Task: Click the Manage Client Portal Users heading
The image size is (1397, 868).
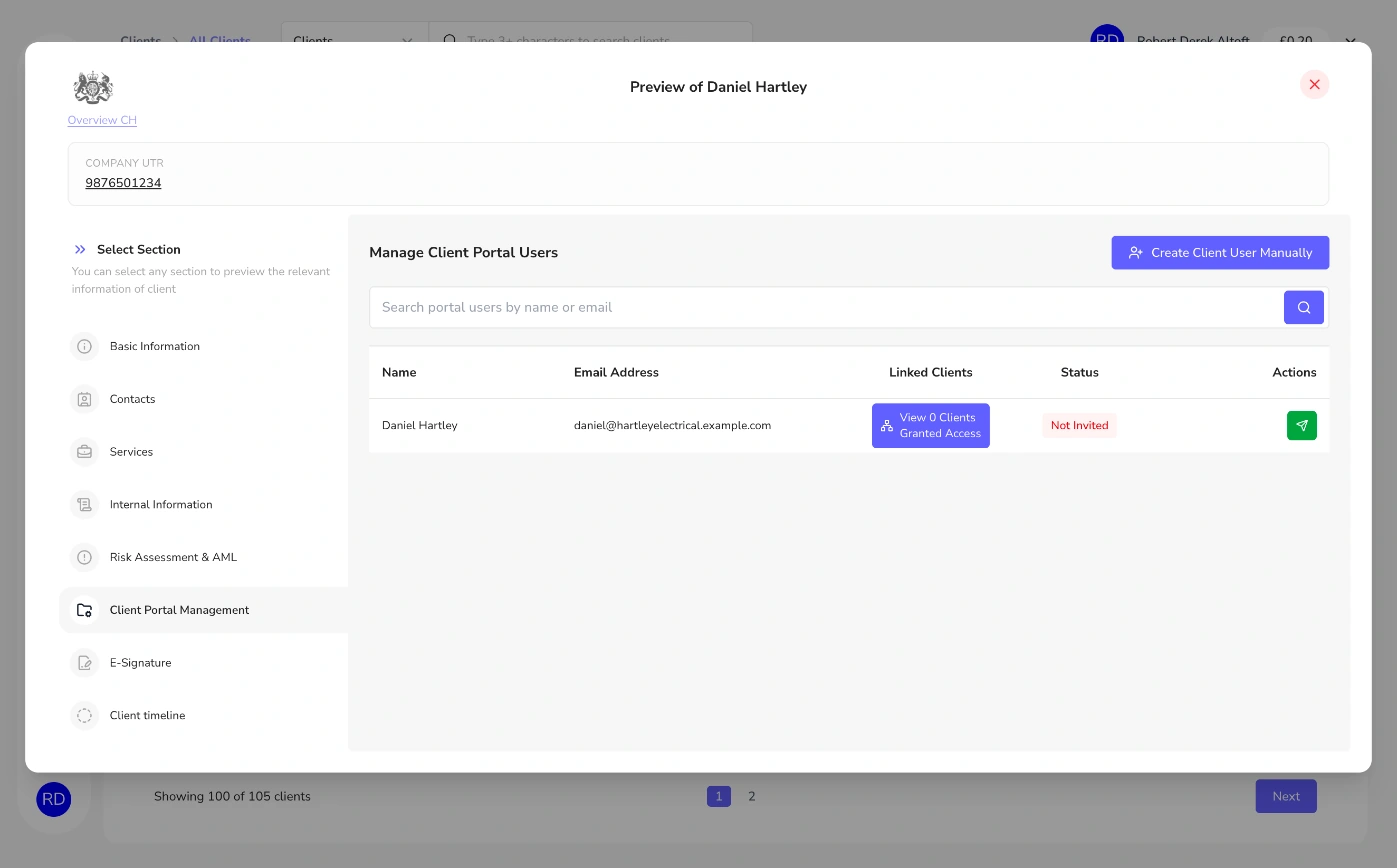Action: coord(463,252)
